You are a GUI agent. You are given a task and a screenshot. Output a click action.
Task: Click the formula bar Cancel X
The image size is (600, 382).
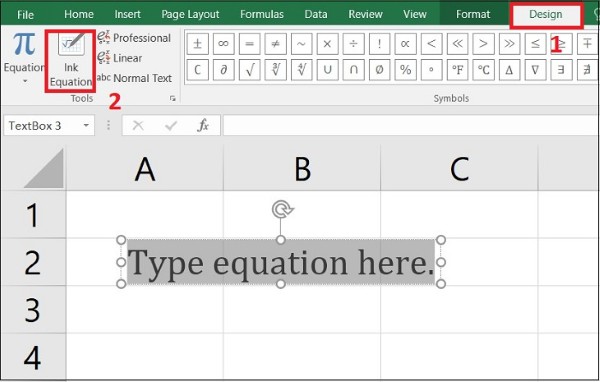(138, 125)
